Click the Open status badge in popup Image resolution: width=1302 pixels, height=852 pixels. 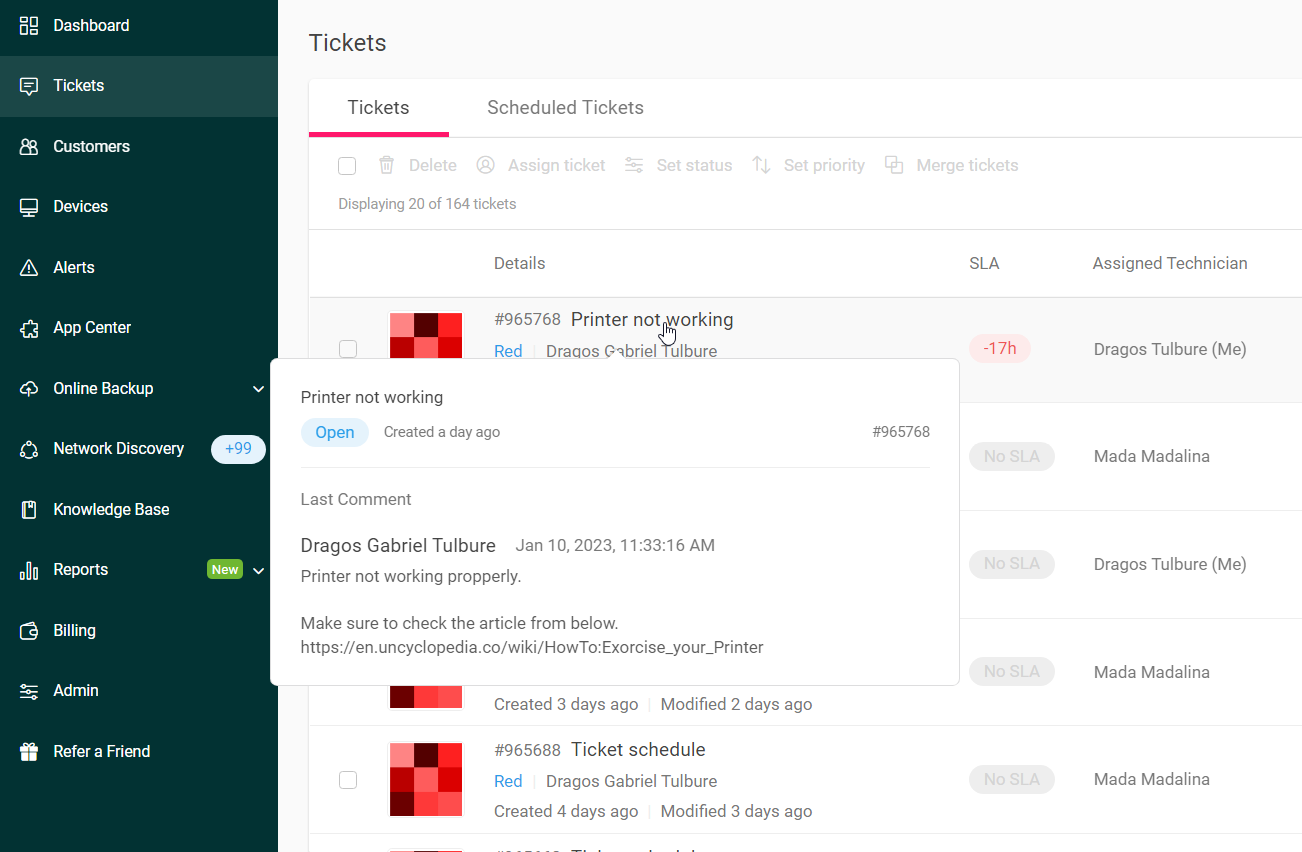[335, 433]
